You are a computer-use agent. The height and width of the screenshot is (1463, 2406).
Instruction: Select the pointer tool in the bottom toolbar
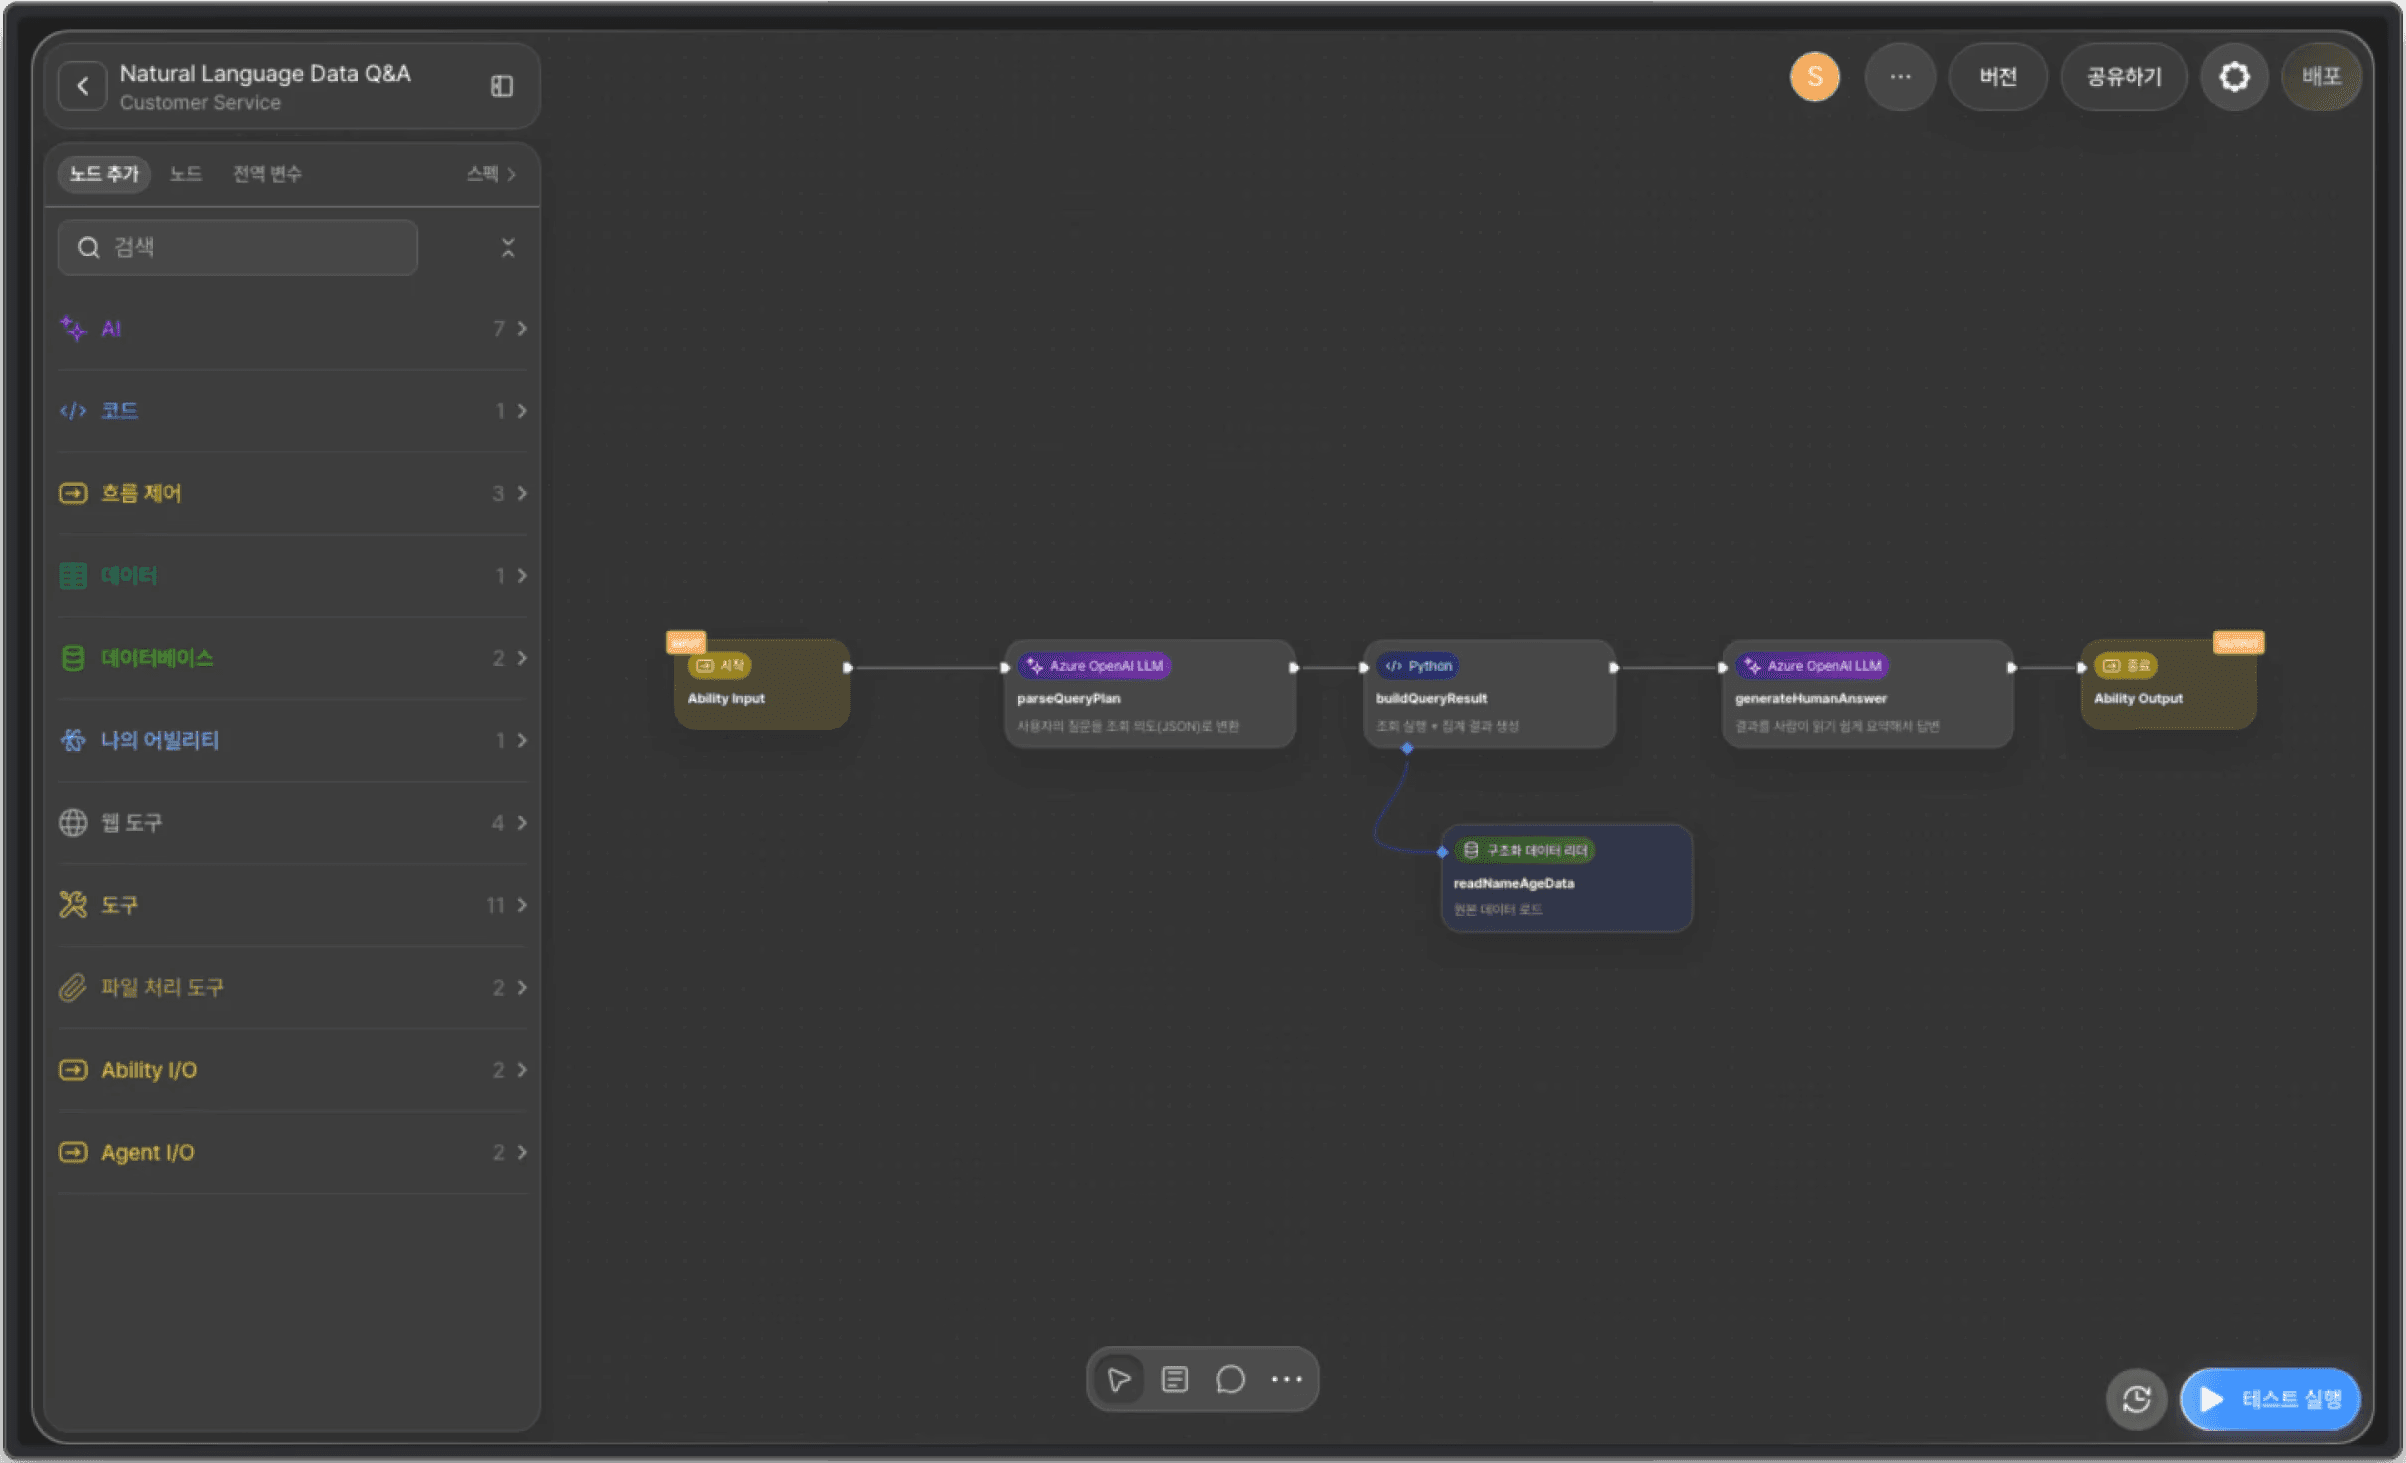coord(1119,1379)
